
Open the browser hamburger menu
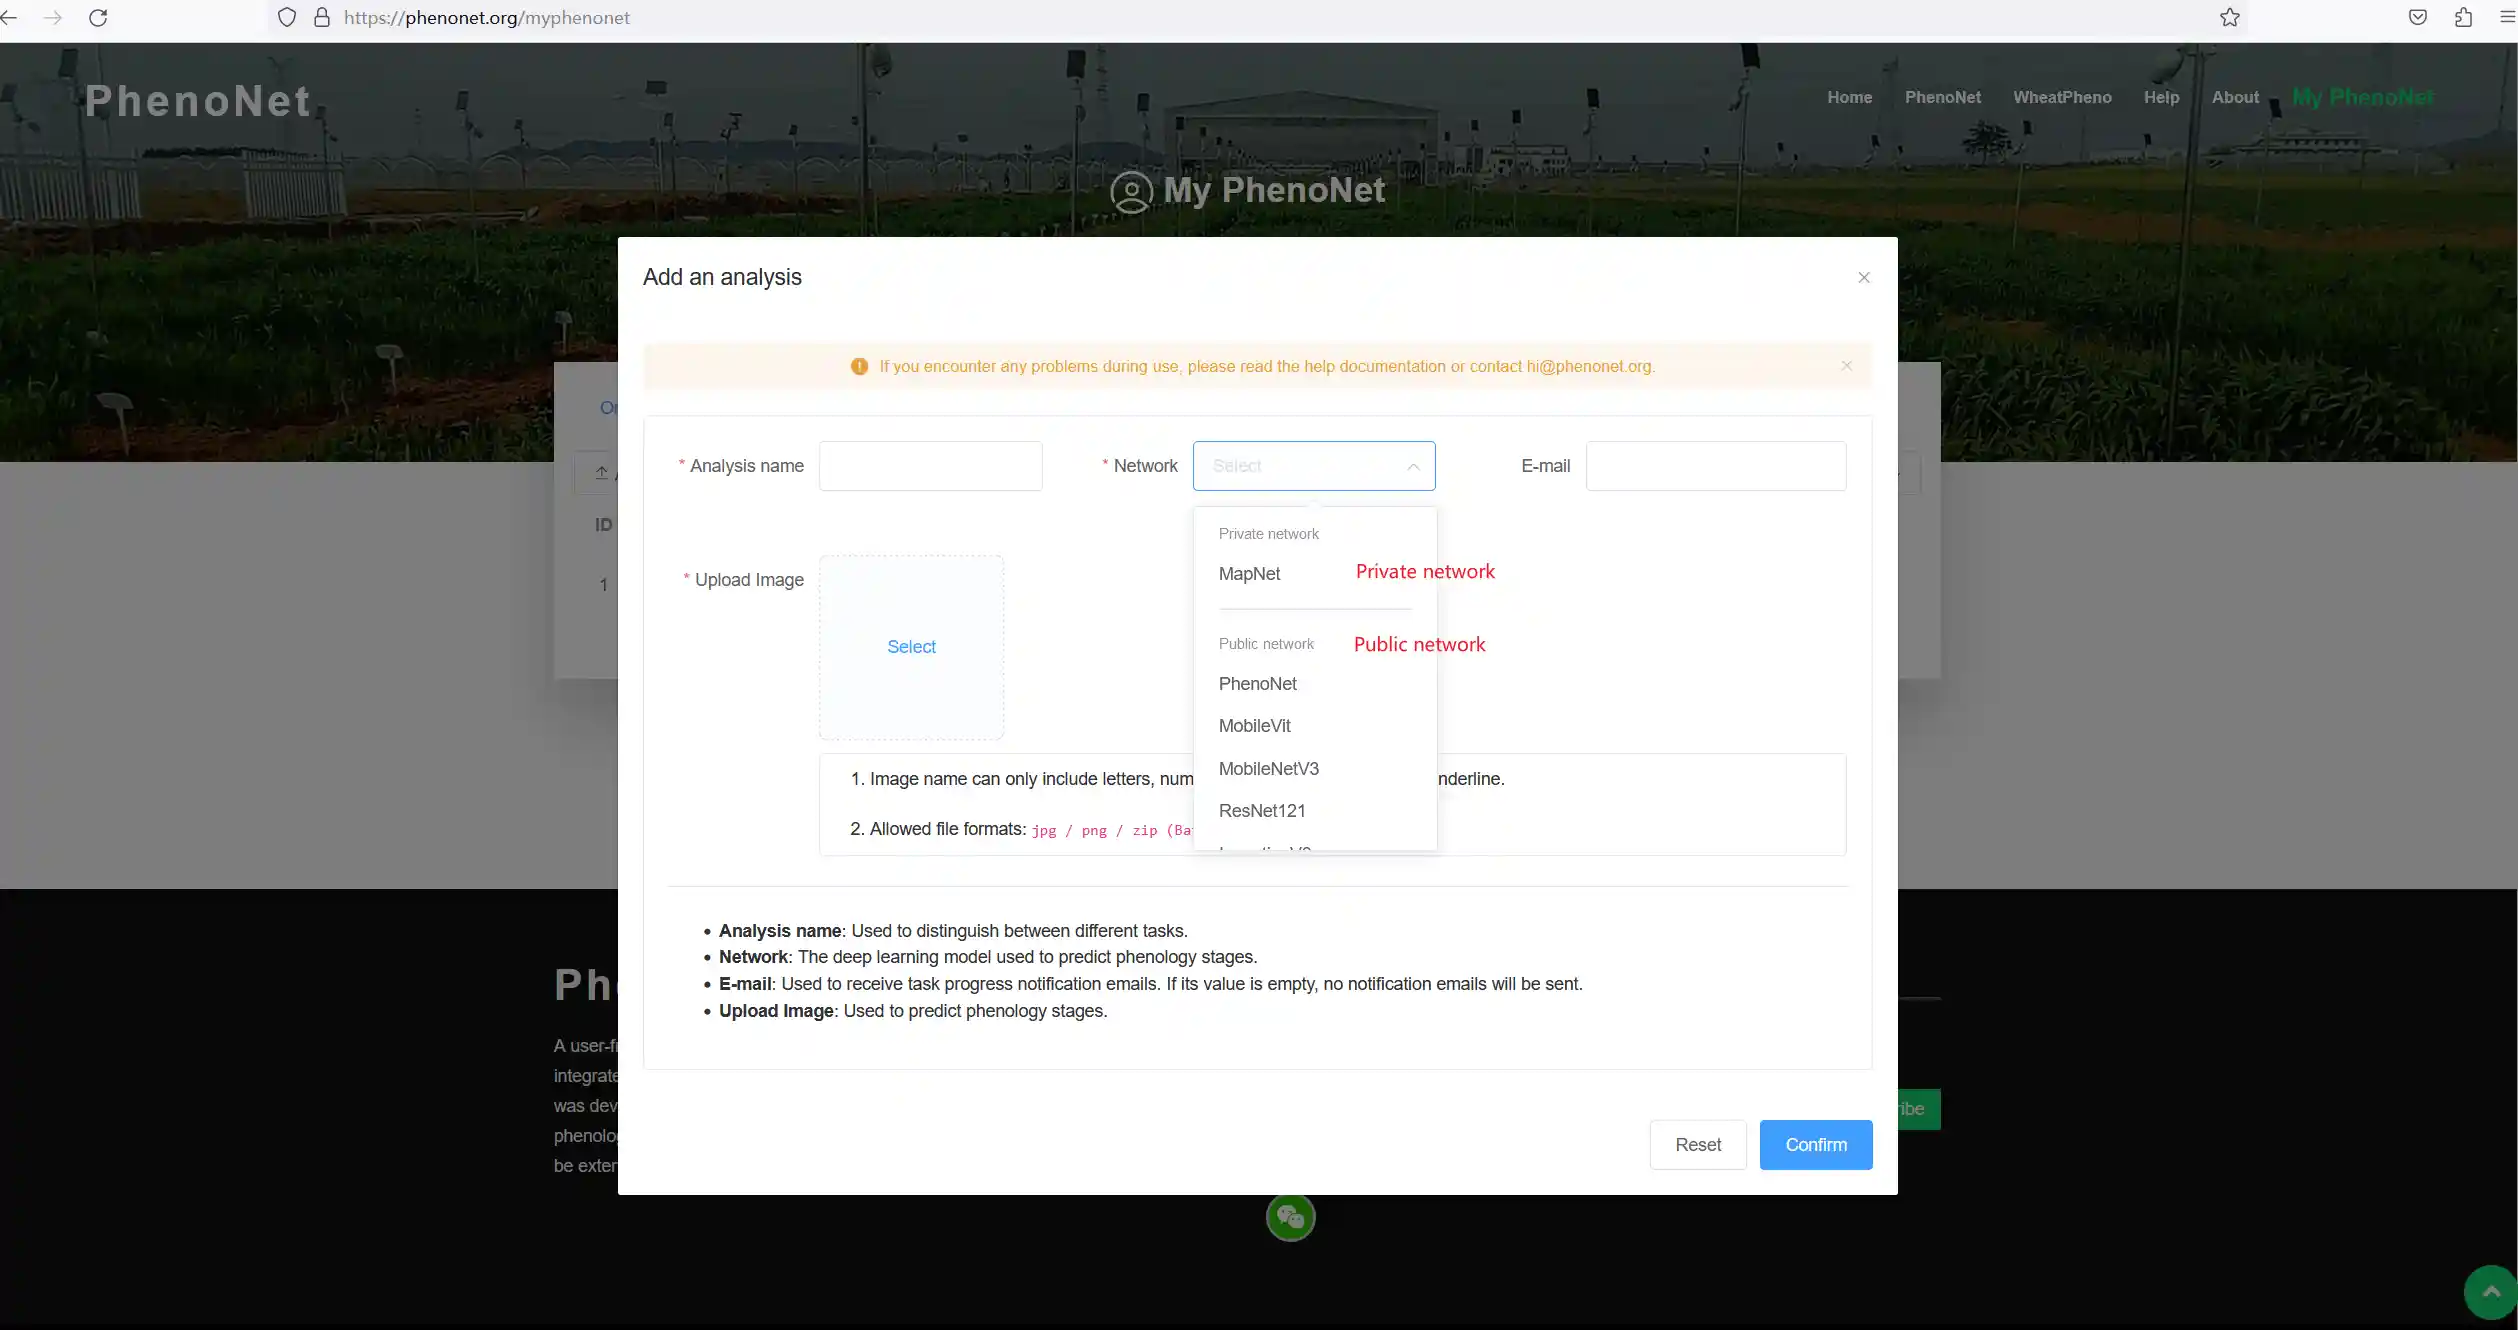click(2508, 18)
